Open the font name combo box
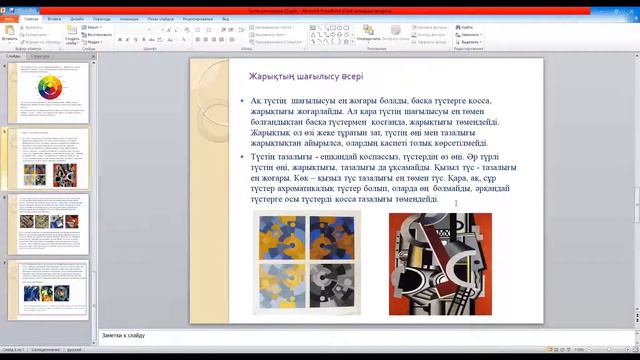The image size is (640, 360). point(133,30)
